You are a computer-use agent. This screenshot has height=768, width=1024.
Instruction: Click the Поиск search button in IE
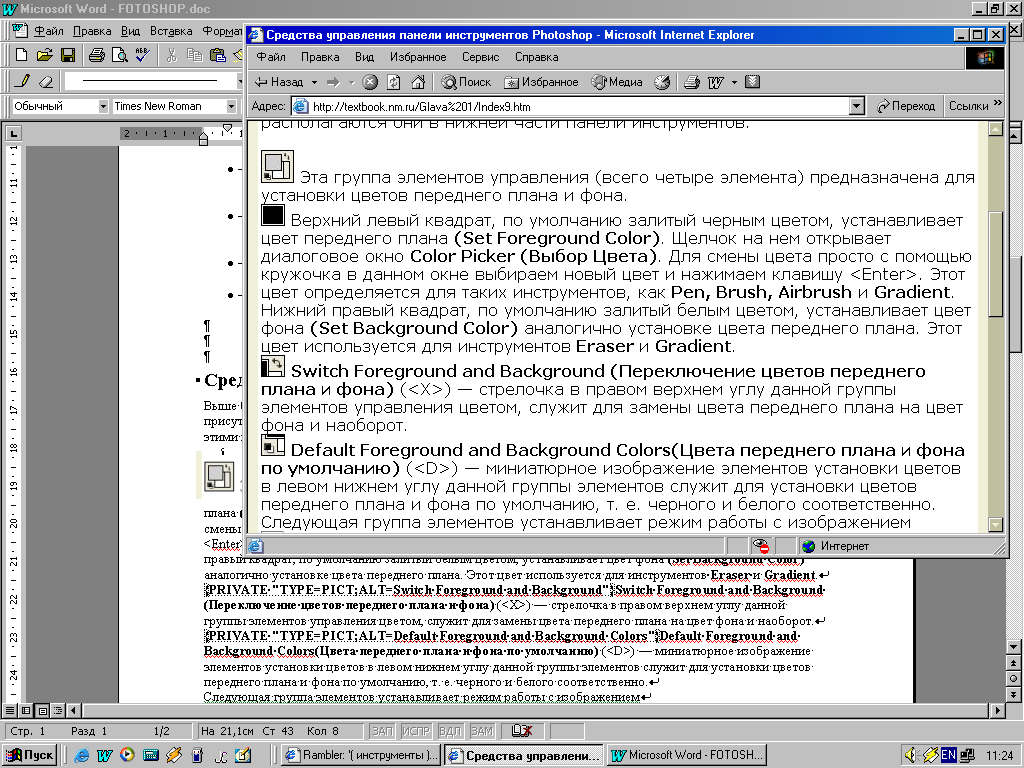point(466,82)
